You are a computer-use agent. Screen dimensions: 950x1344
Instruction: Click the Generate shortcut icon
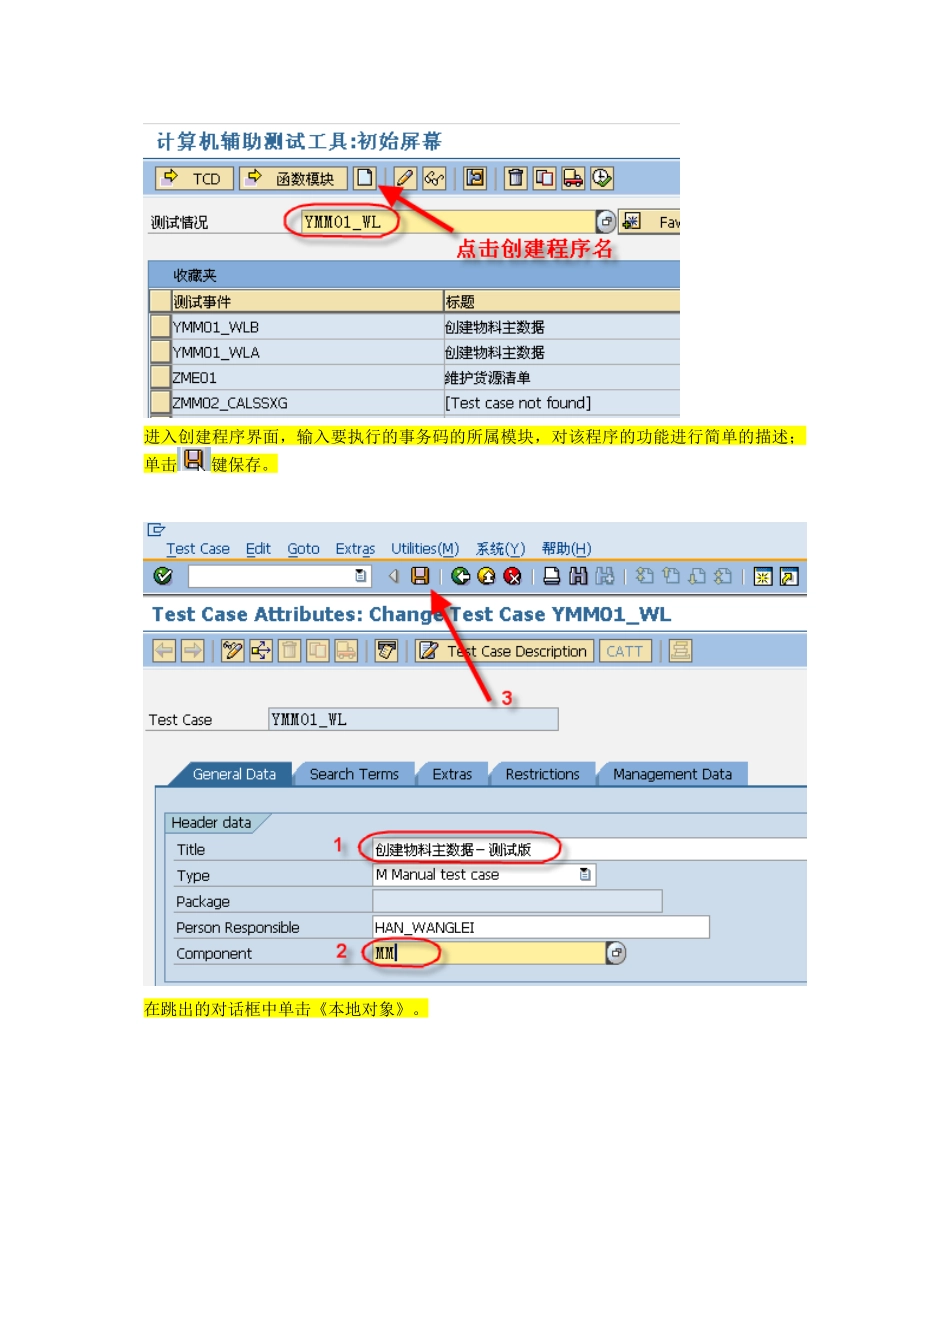[789, 577]
